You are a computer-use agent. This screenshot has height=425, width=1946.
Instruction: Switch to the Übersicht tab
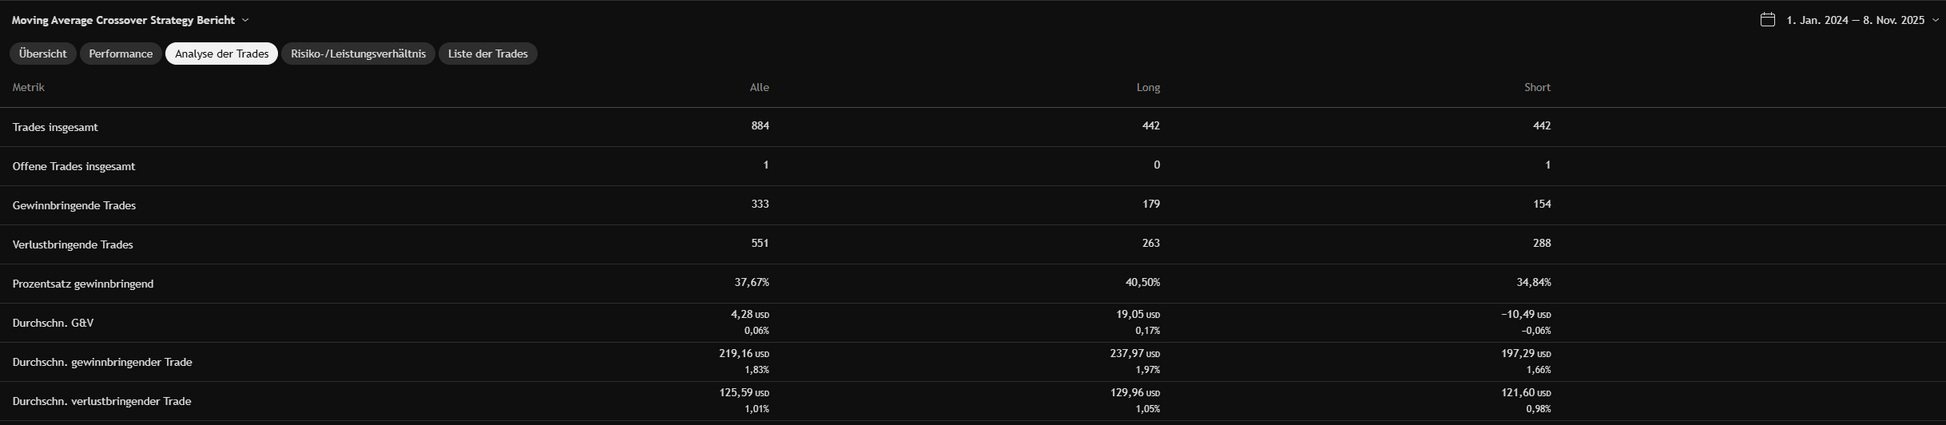click(x=43, y=54)
